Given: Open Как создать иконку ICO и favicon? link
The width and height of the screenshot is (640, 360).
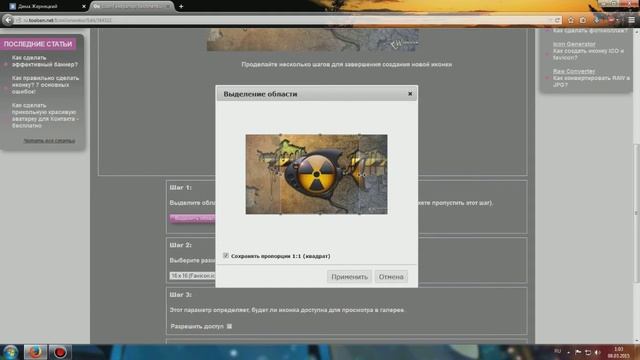Looking at the screenshot, I should coord(588,54).
